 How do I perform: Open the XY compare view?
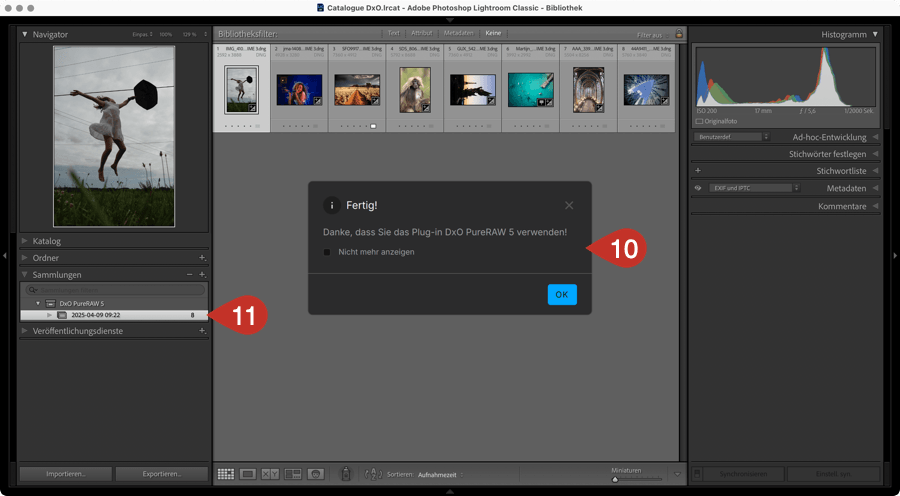[270, 474]
